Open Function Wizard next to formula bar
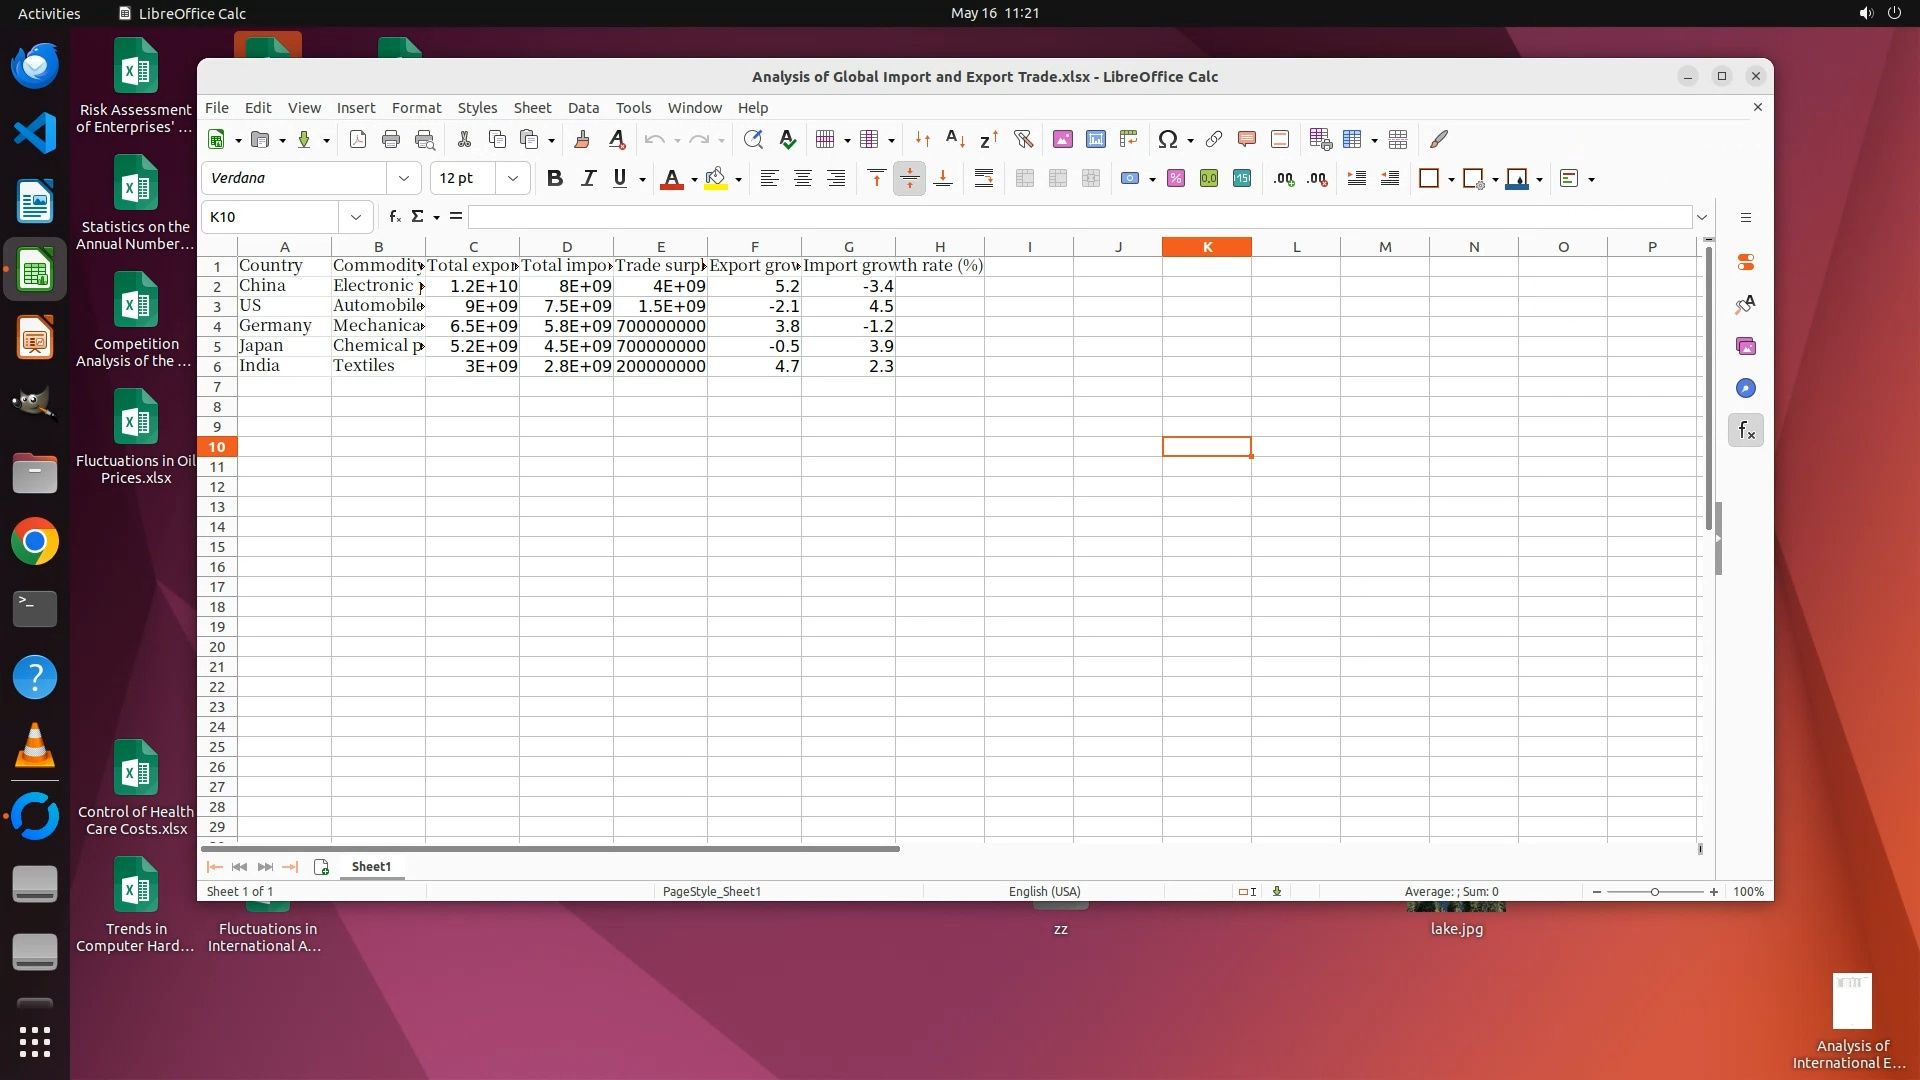The width and height of the screenshot is (1920, 1080). 395,217
